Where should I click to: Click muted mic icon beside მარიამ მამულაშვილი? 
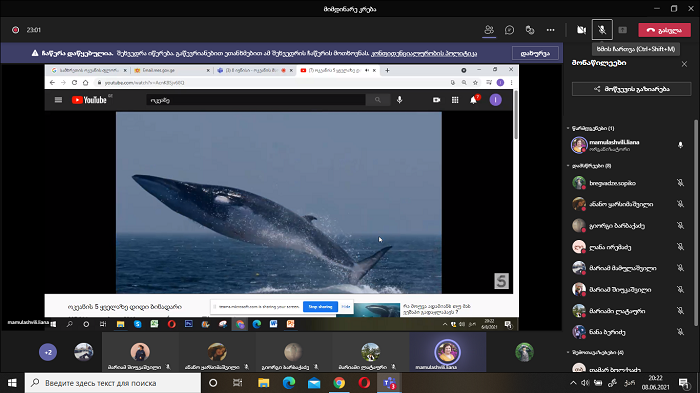point(680,268)
